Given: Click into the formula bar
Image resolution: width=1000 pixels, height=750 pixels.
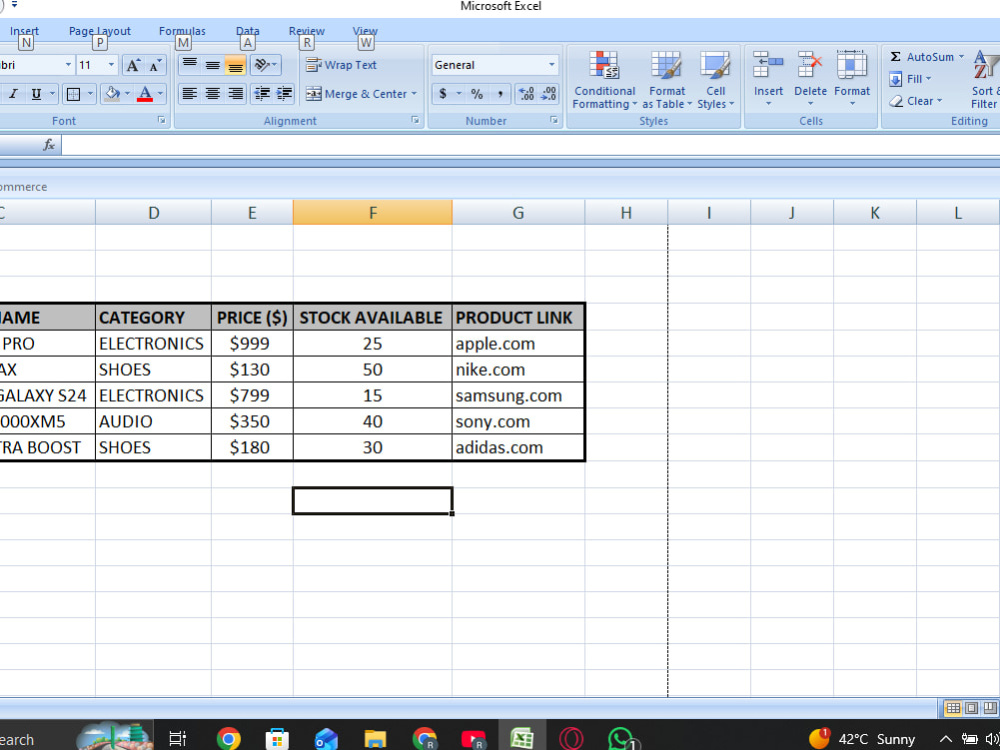Looking at the screenshot, I should (531, 145).
